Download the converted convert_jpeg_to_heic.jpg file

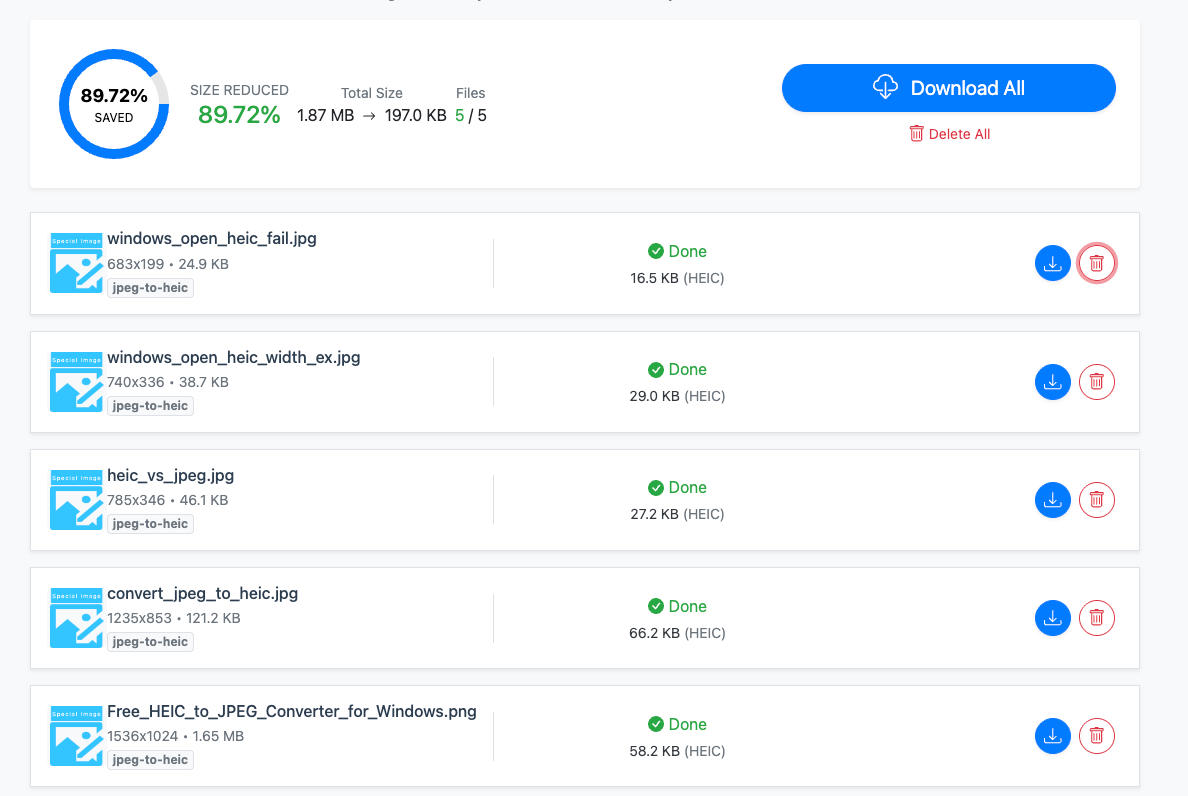coord(1052,618)
